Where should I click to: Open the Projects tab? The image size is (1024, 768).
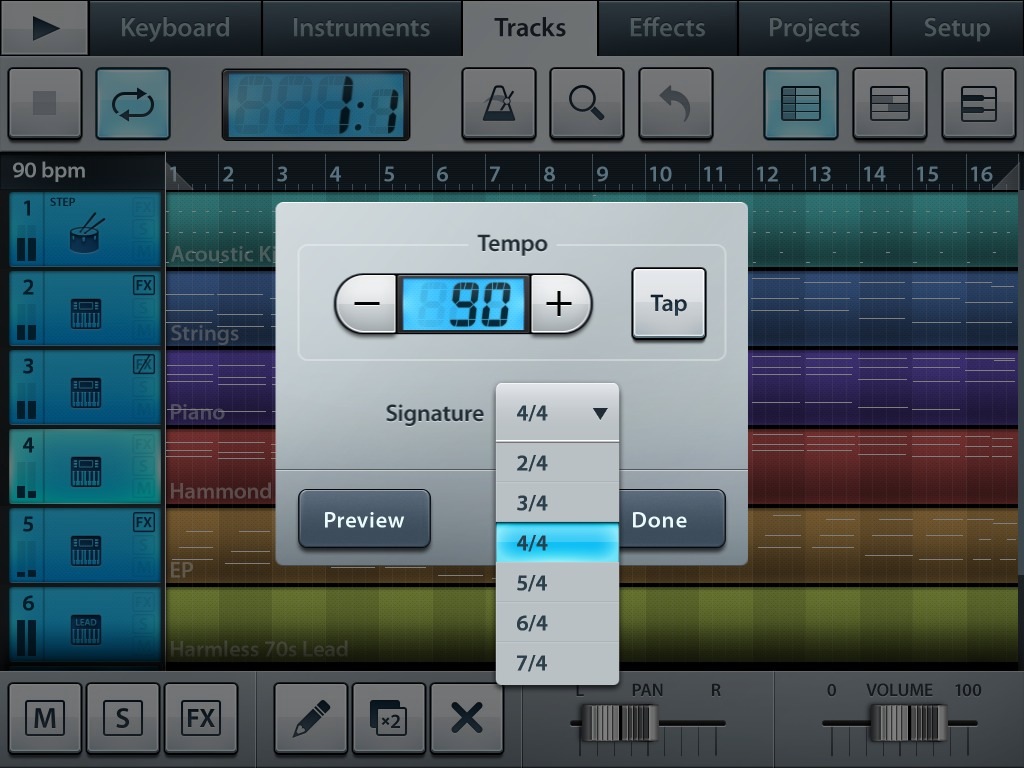(814, 27)
